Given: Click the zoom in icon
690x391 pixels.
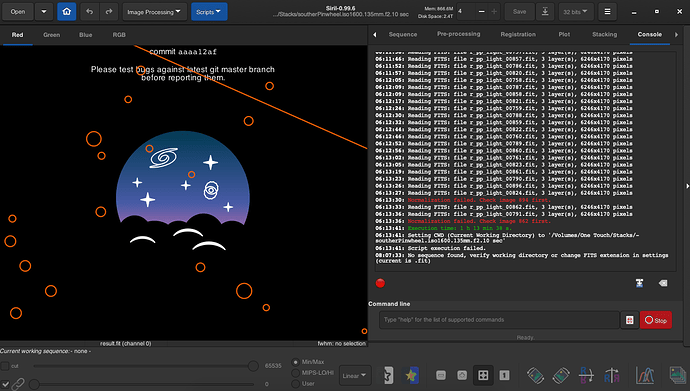Looking at the screenshot, I should tap(462, 375).
